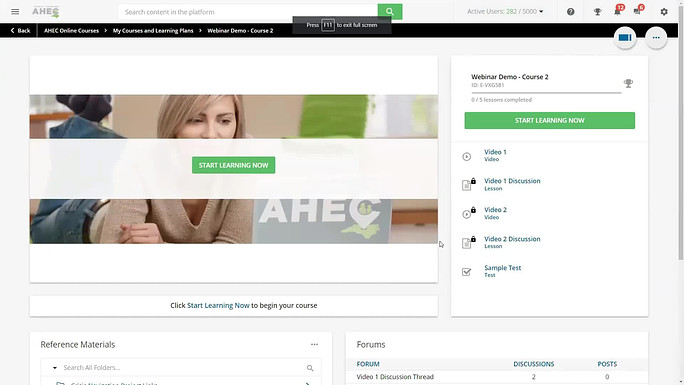The image size is (684, 385).
Task: Open the messages chat icon
Action: point(637,12)
